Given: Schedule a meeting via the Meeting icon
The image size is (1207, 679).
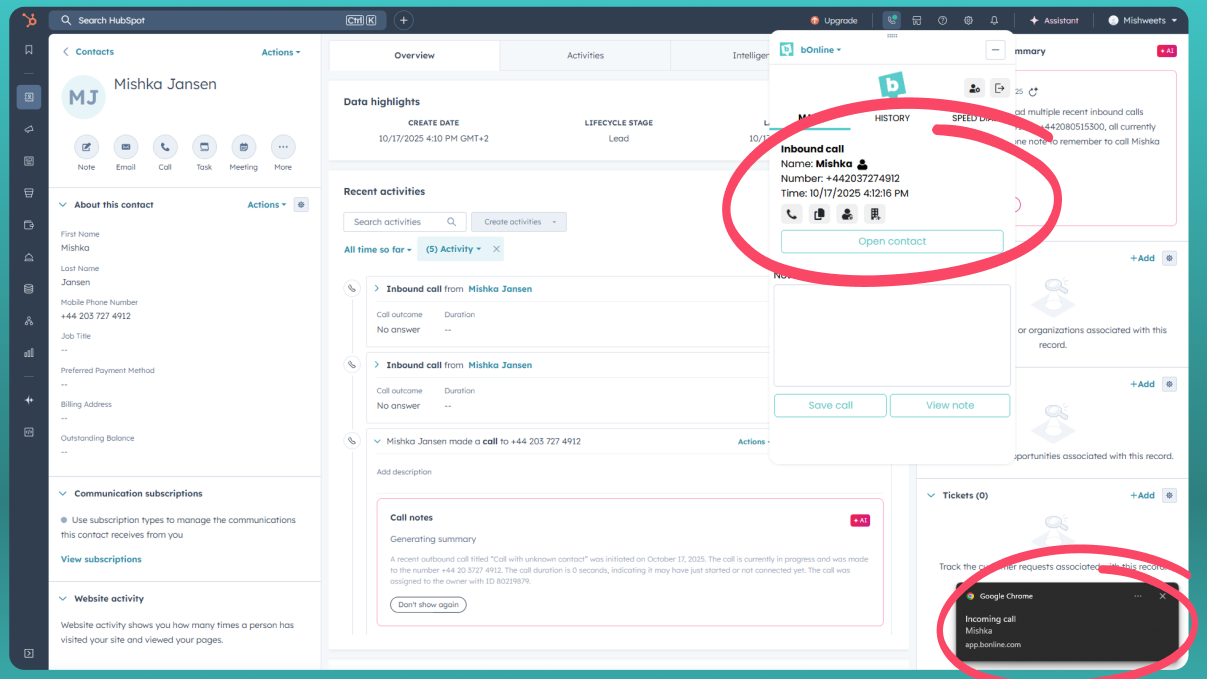Looking at the screenshot, I should tap(243, 147).
